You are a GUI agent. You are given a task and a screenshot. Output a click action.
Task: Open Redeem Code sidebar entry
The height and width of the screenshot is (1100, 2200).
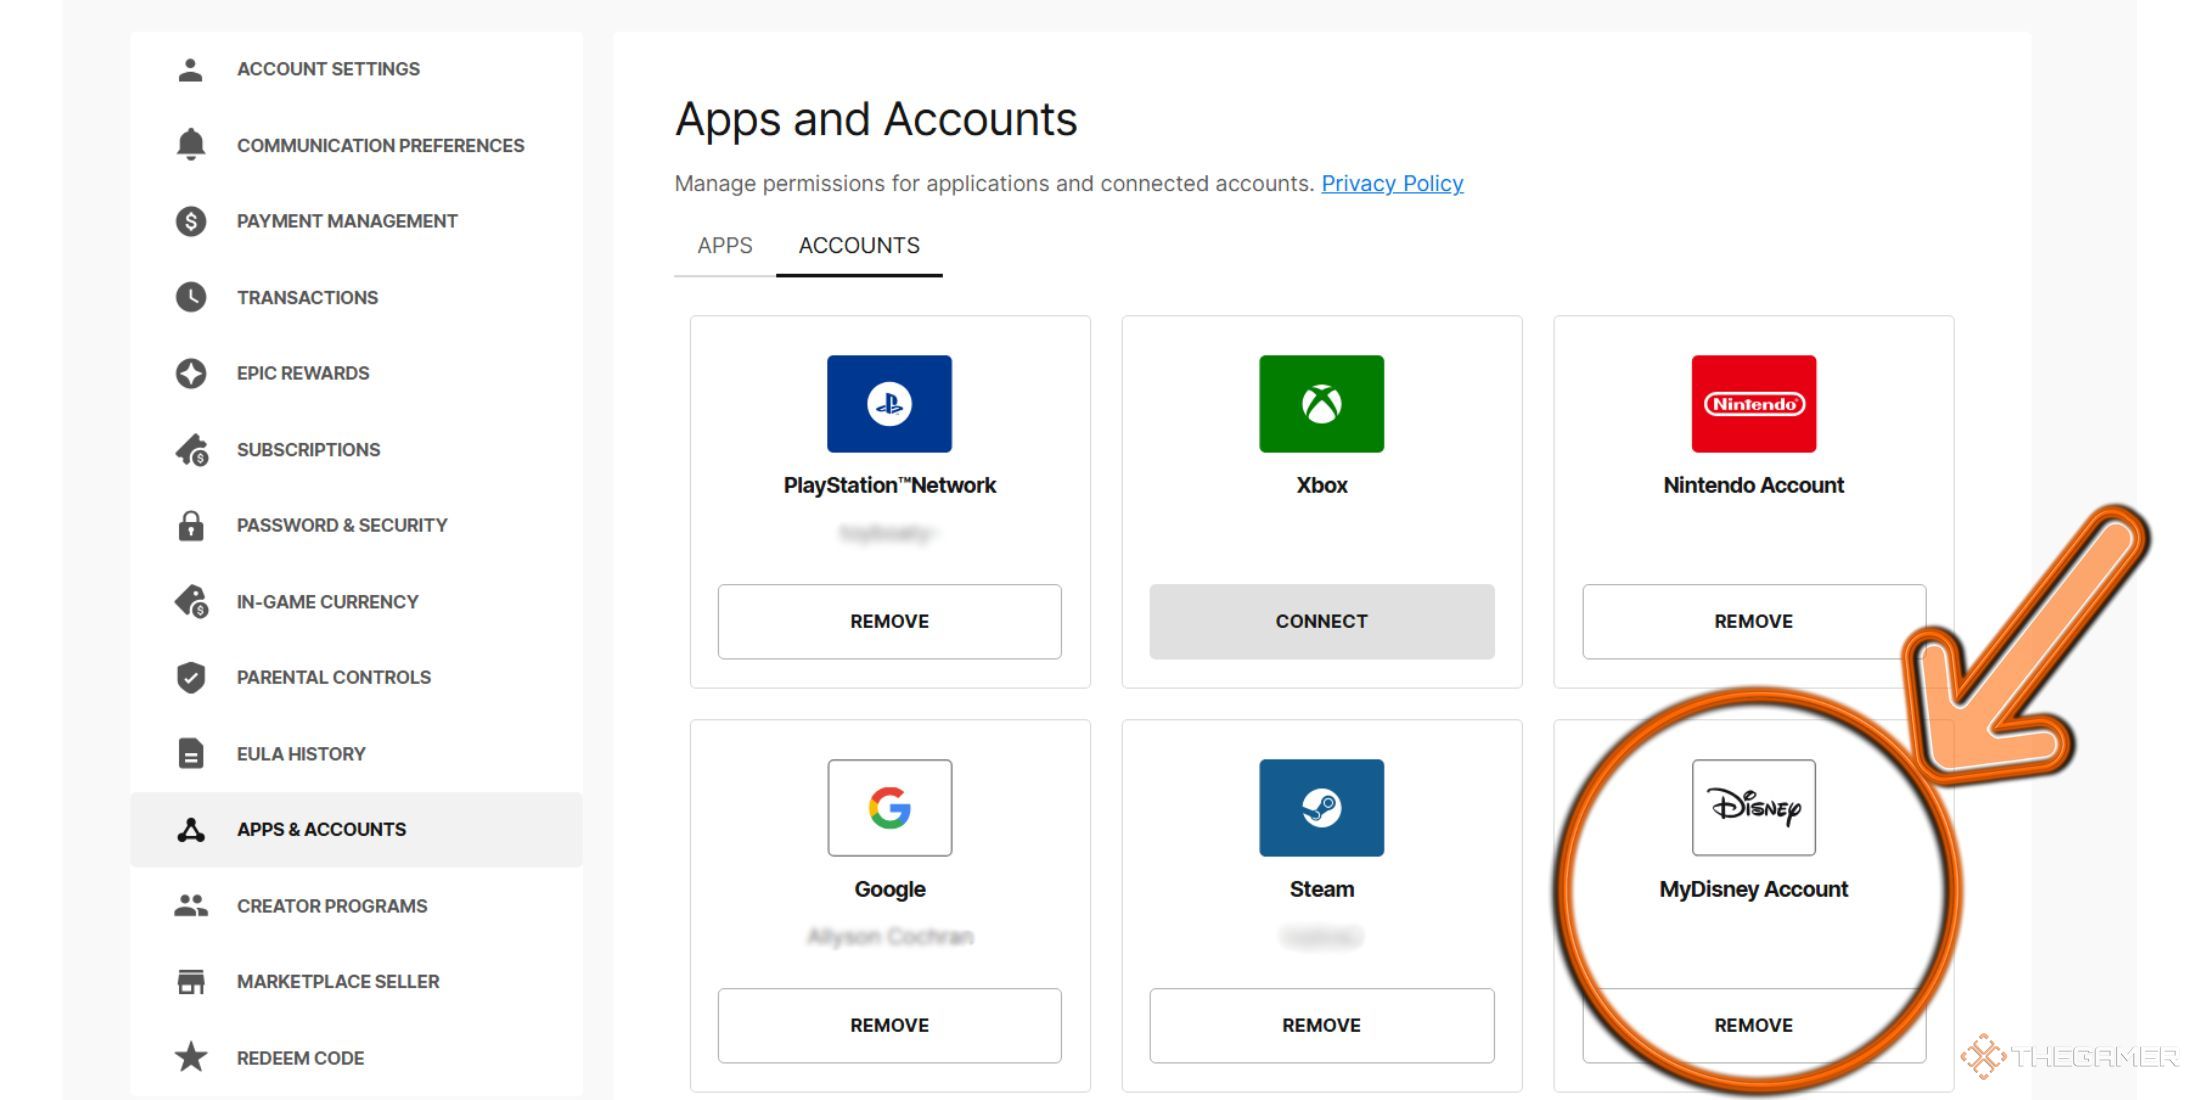pos(356,1057)
